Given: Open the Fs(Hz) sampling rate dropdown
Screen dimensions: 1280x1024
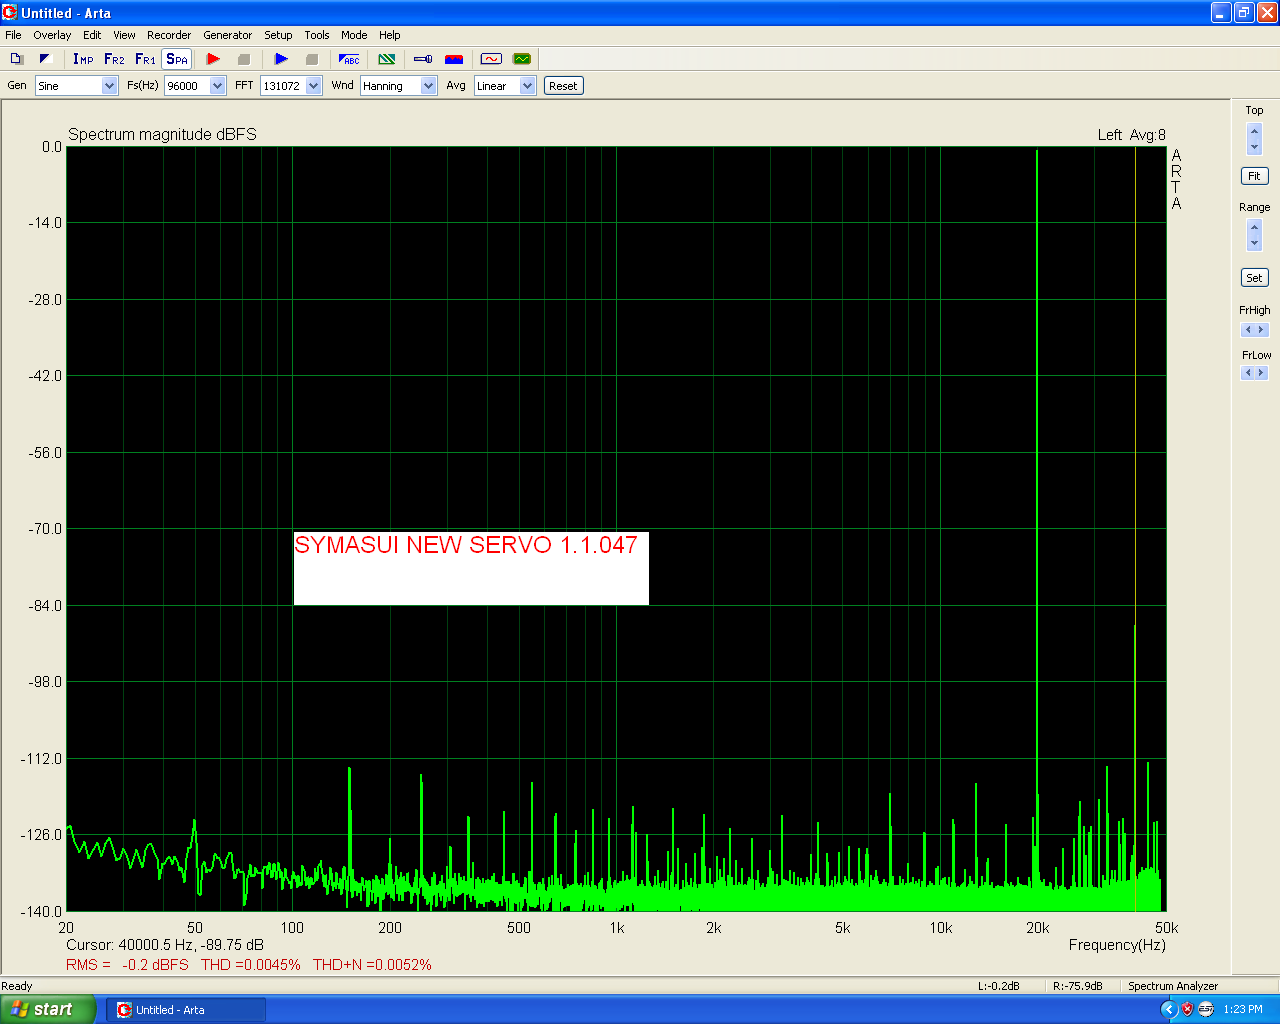Looking at the screenshot, I should [x=218, y=86].
